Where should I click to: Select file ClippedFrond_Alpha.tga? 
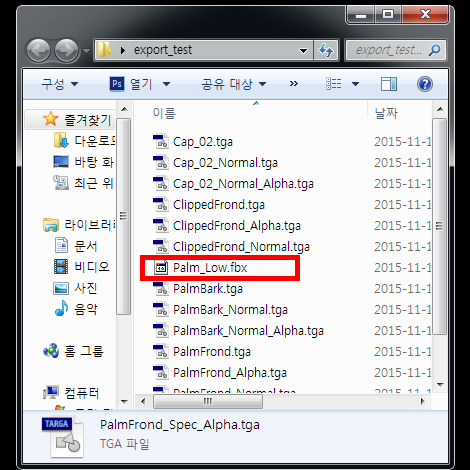pyautogui.click(x=237, y=226)
